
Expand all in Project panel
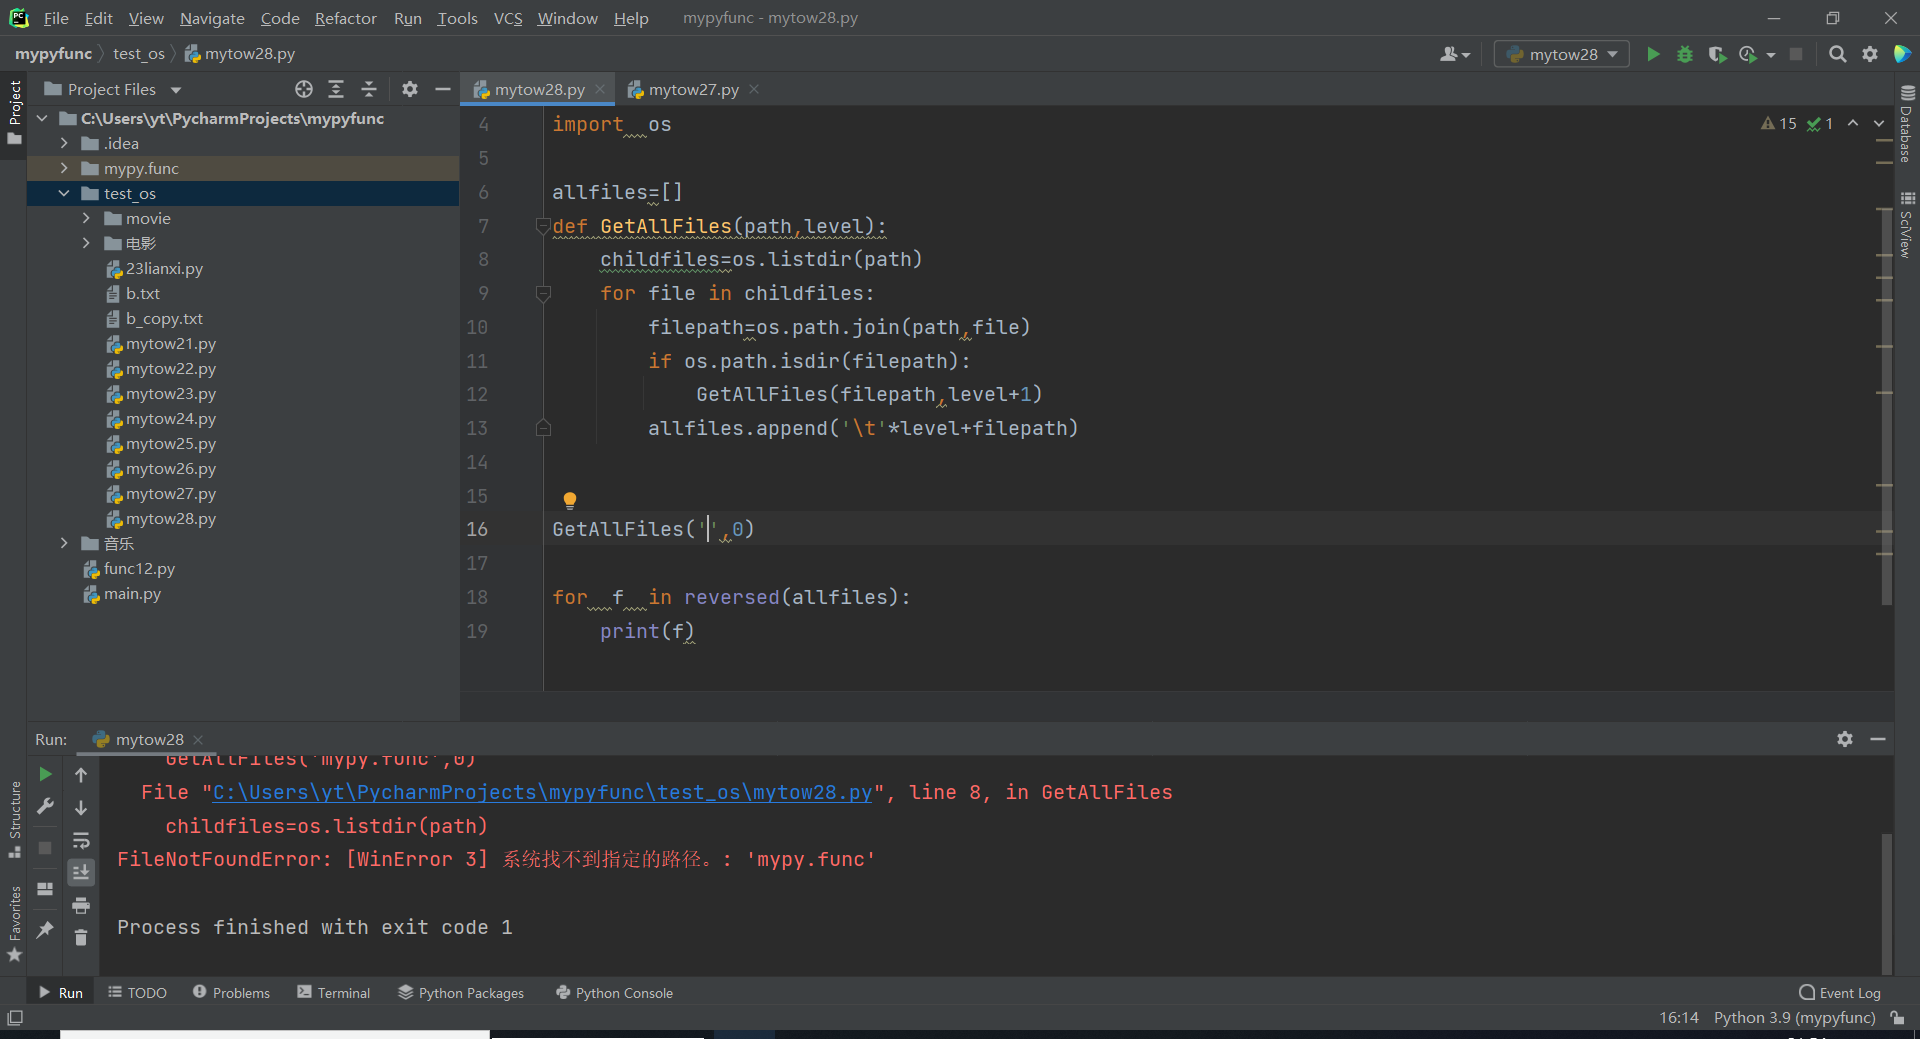(336, 89)
